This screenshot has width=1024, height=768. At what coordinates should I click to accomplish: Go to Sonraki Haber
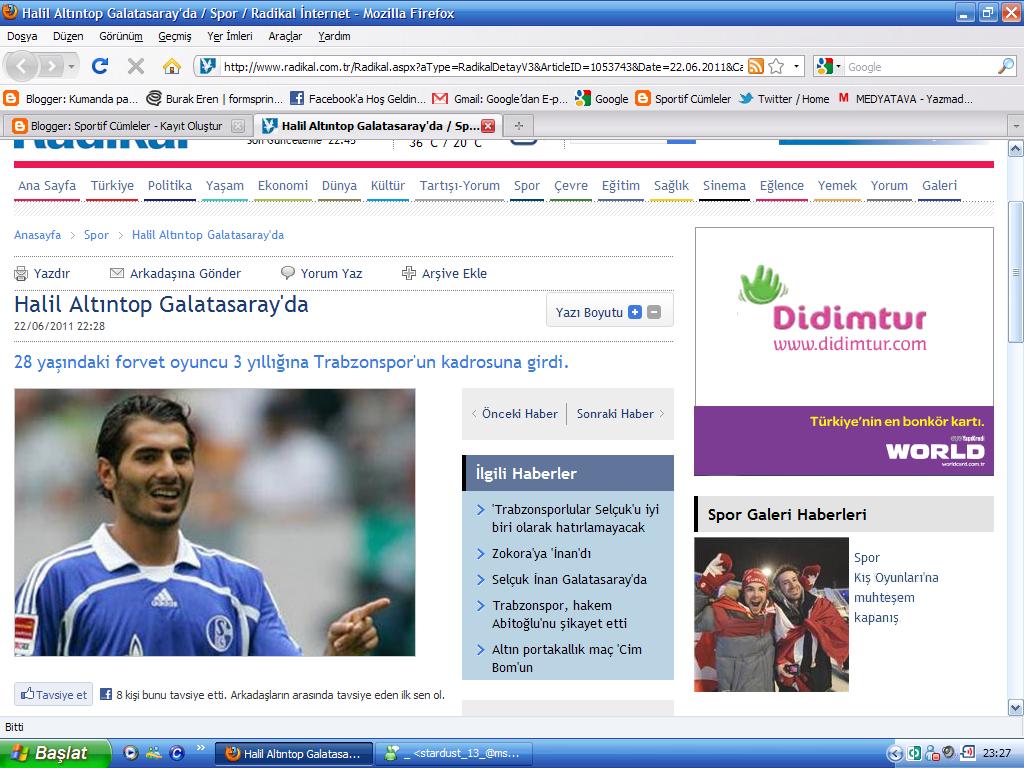pos(620,413)
